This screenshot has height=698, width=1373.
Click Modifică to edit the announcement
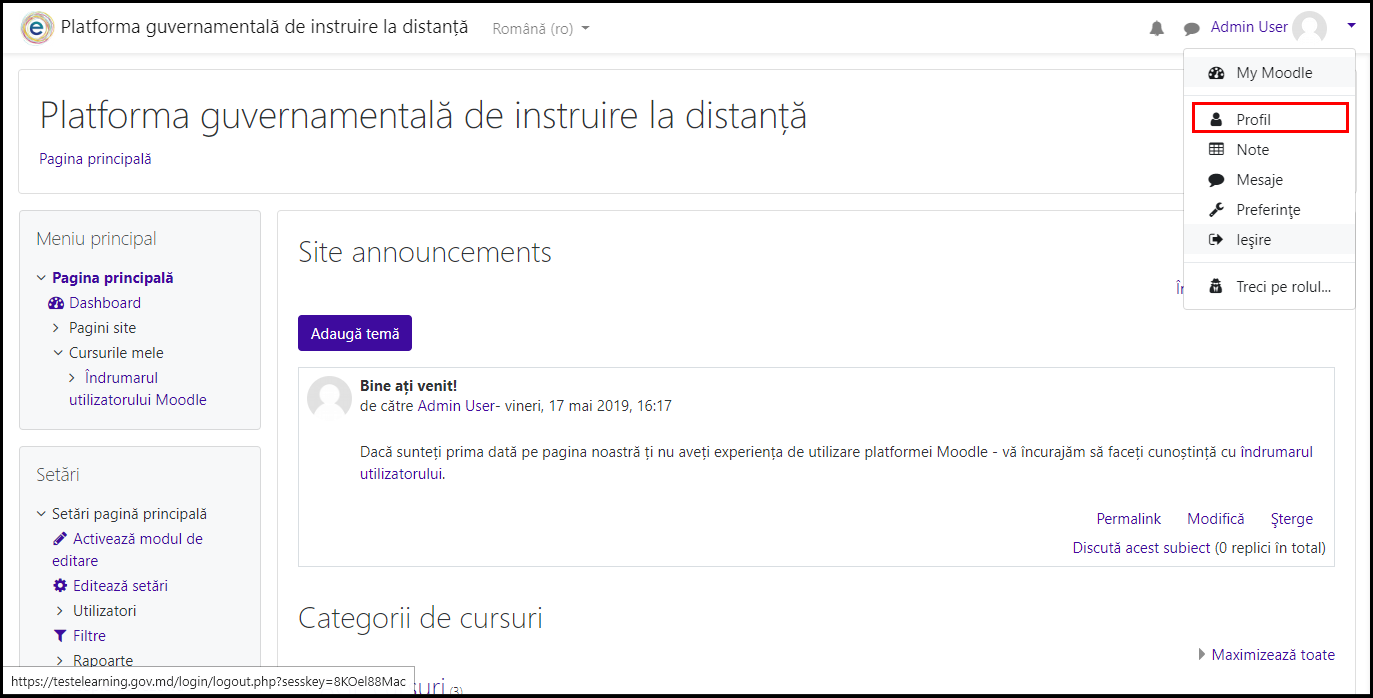(x=1216, y=519)
